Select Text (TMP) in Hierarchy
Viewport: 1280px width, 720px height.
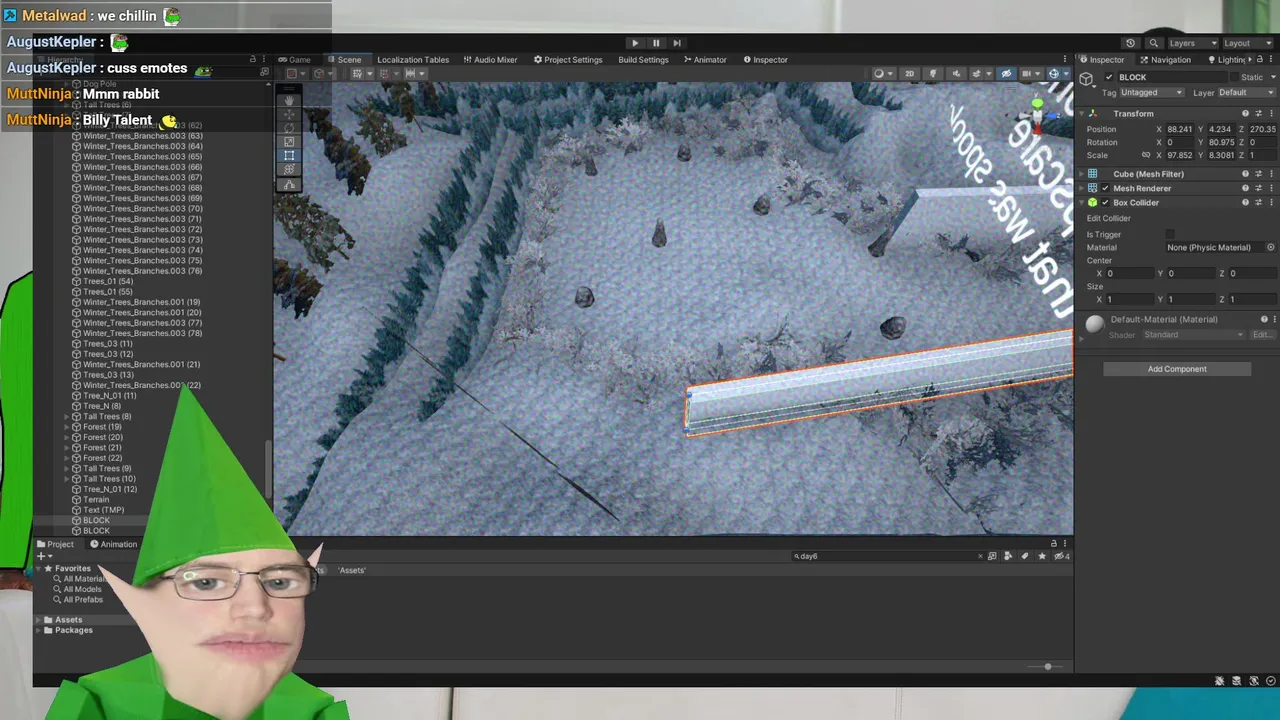[103, 510]
